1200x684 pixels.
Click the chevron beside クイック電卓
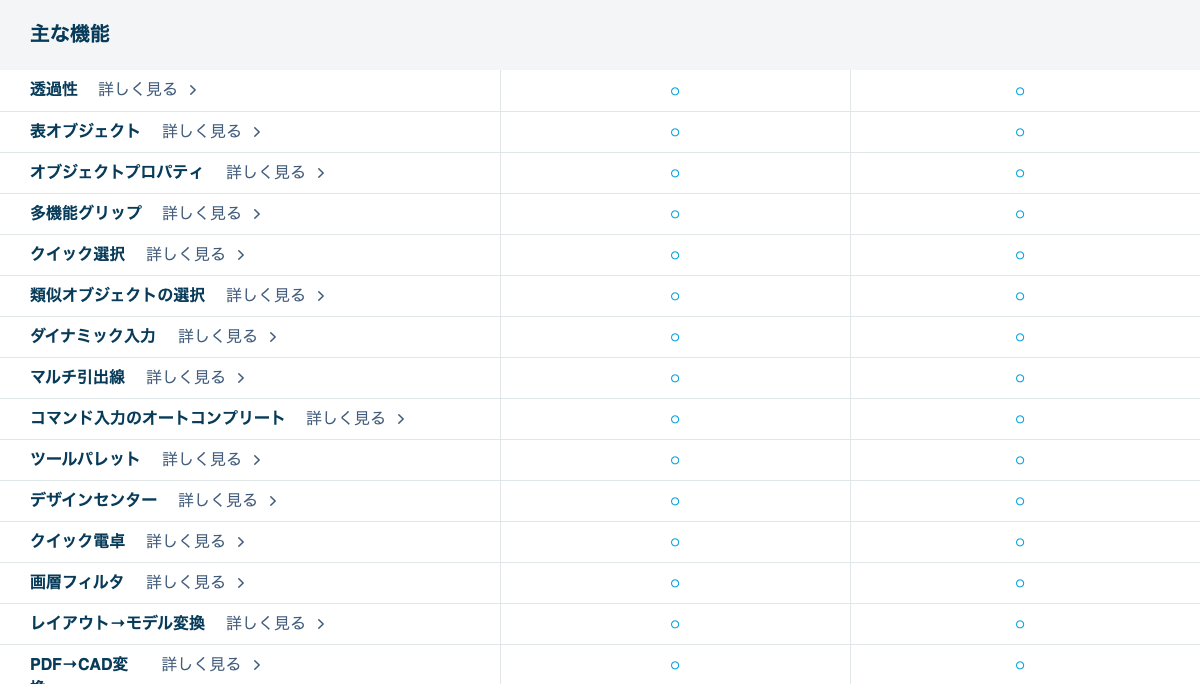tap(241, 542)
